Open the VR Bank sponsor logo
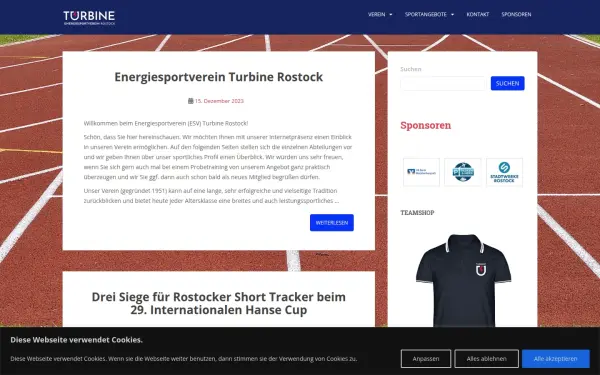 pyautogui.click(x=421, y=172)
